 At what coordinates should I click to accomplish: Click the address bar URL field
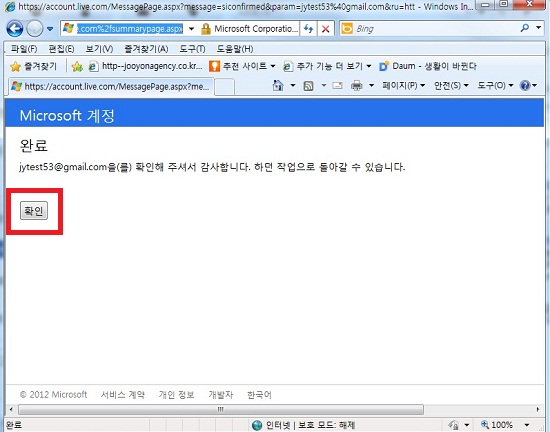click(x=130, y=29)
